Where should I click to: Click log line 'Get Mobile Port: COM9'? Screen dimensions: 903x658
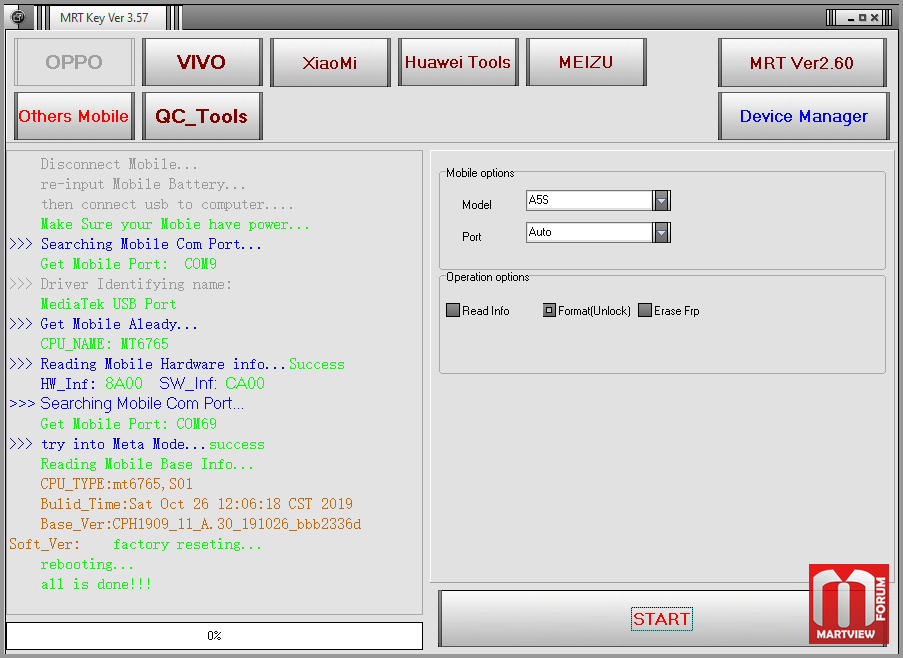pyautogui.click(x=128, y=264)
